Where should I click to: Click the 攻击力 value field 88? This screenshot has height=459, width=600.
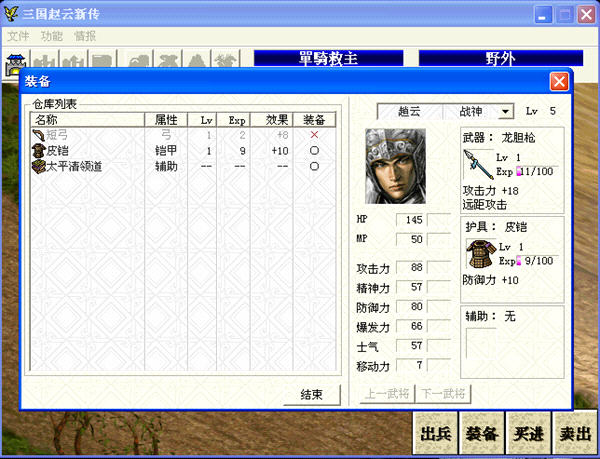click(x=410, y=267)
